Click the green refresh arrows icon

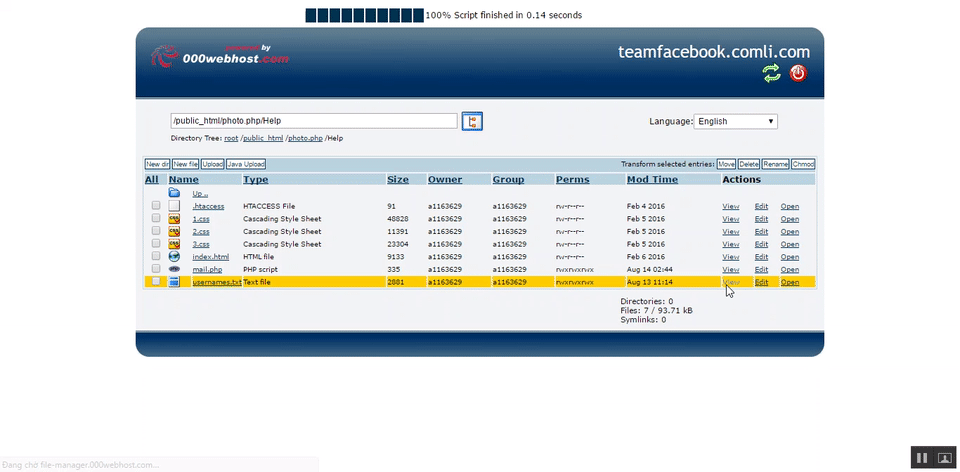click(771, 73)
